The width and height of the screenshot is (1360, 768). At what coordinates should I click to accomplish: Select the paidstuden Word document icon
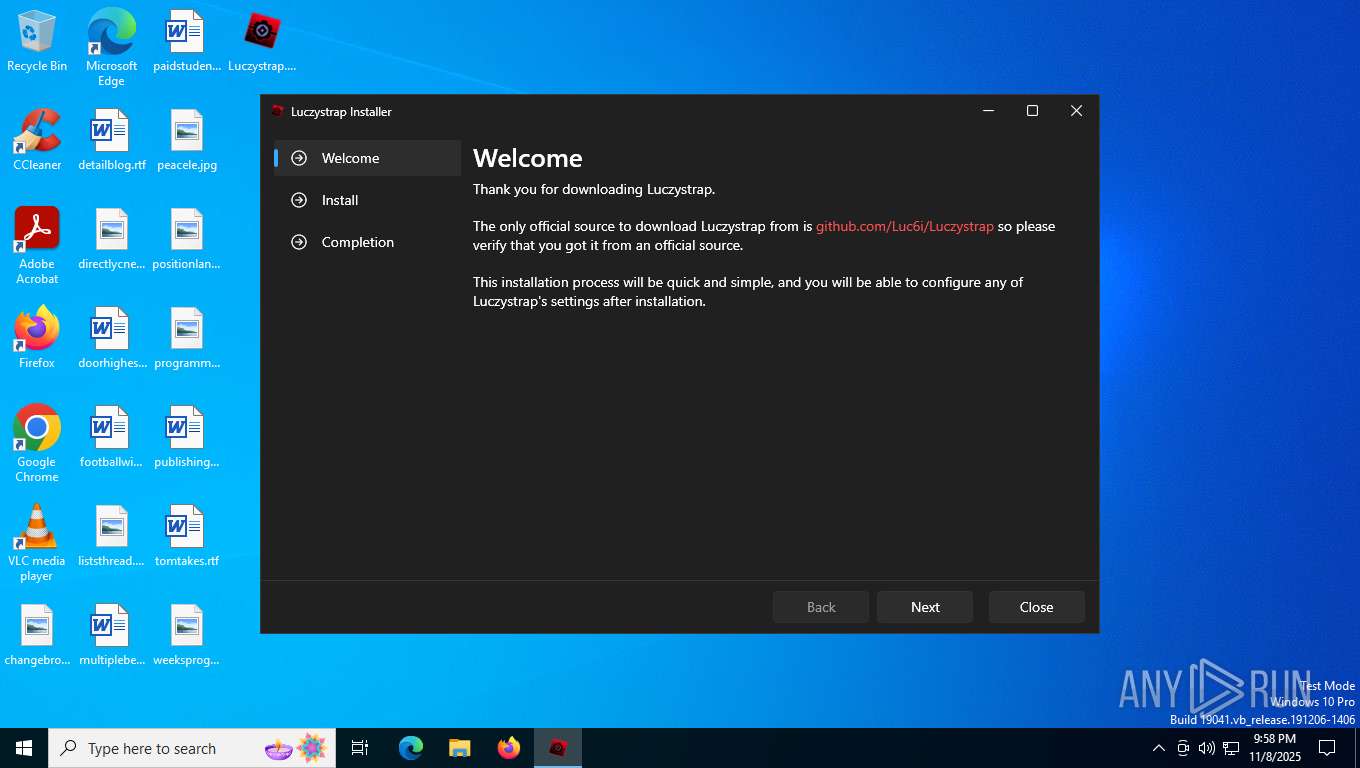(x=187, y=42)
